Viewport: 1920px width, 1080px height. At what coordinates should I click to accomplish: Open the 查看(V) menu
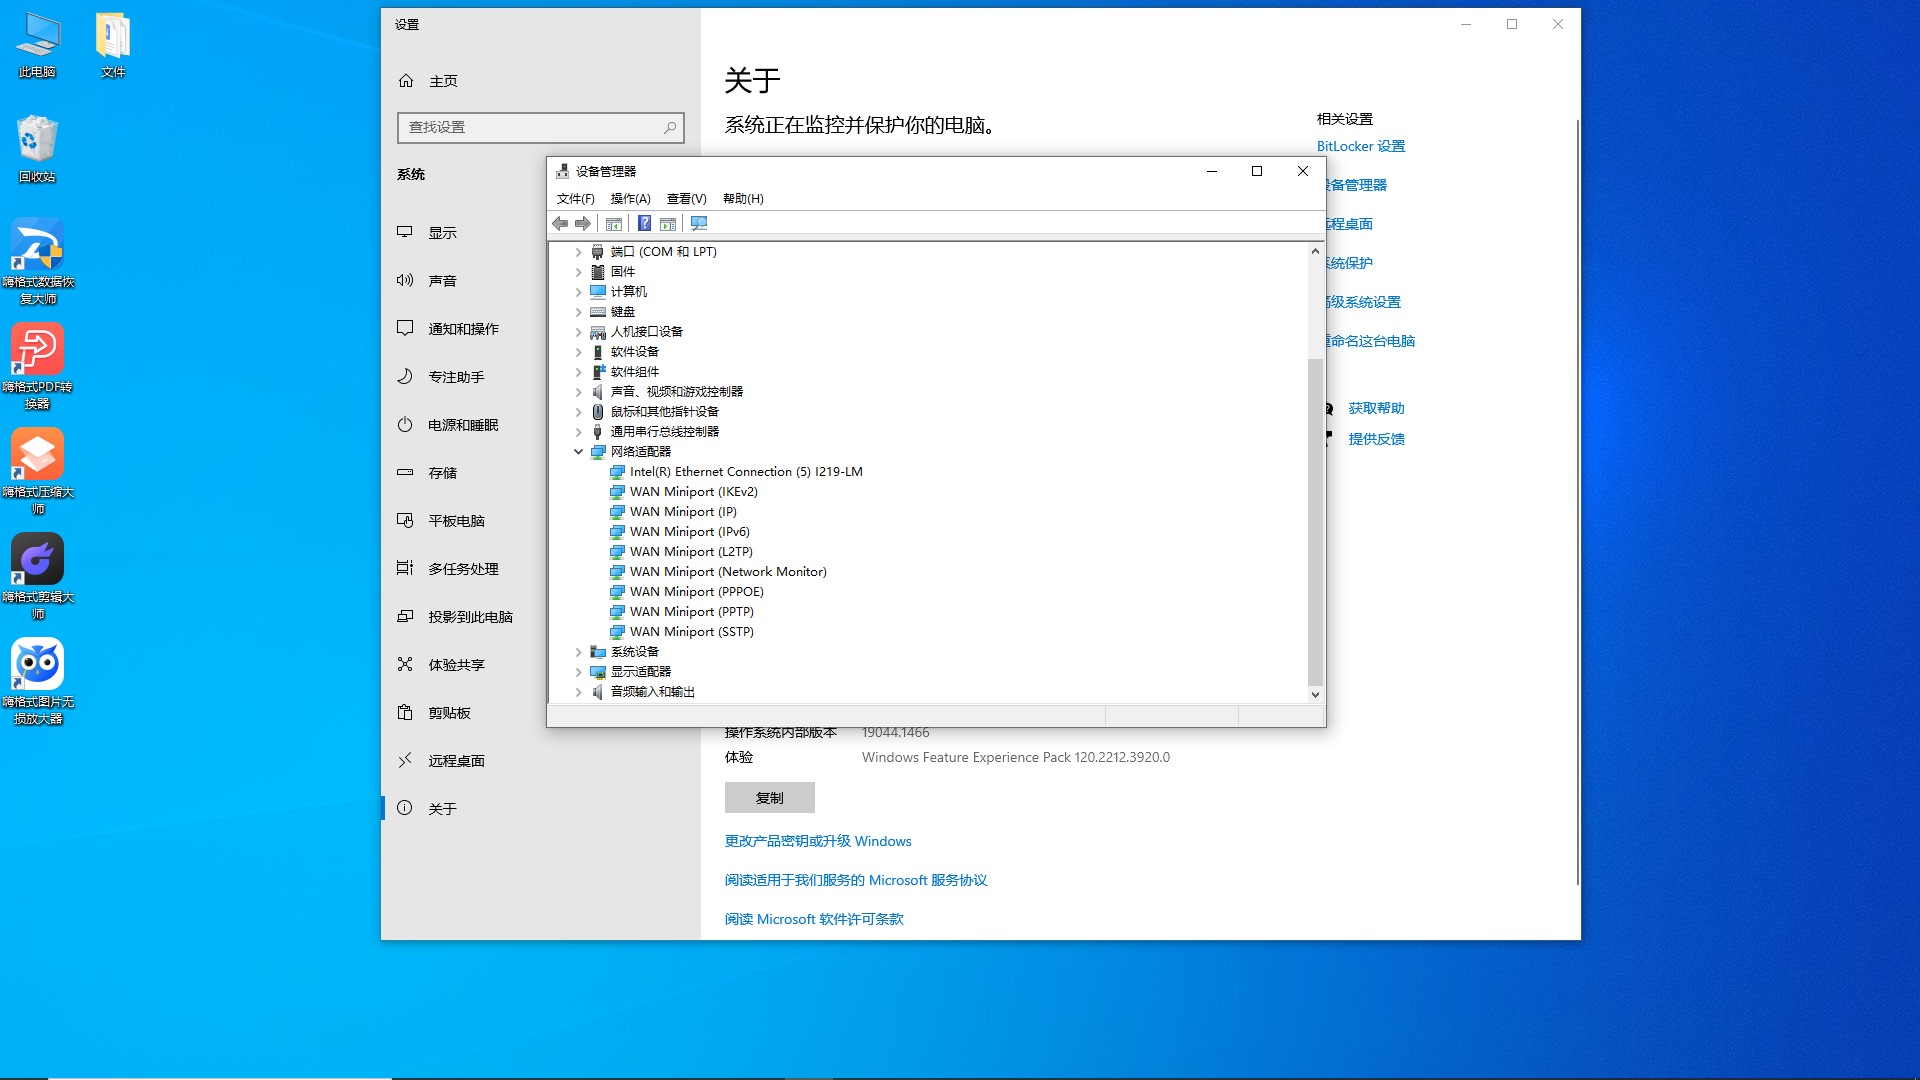(x=686, y=198)
